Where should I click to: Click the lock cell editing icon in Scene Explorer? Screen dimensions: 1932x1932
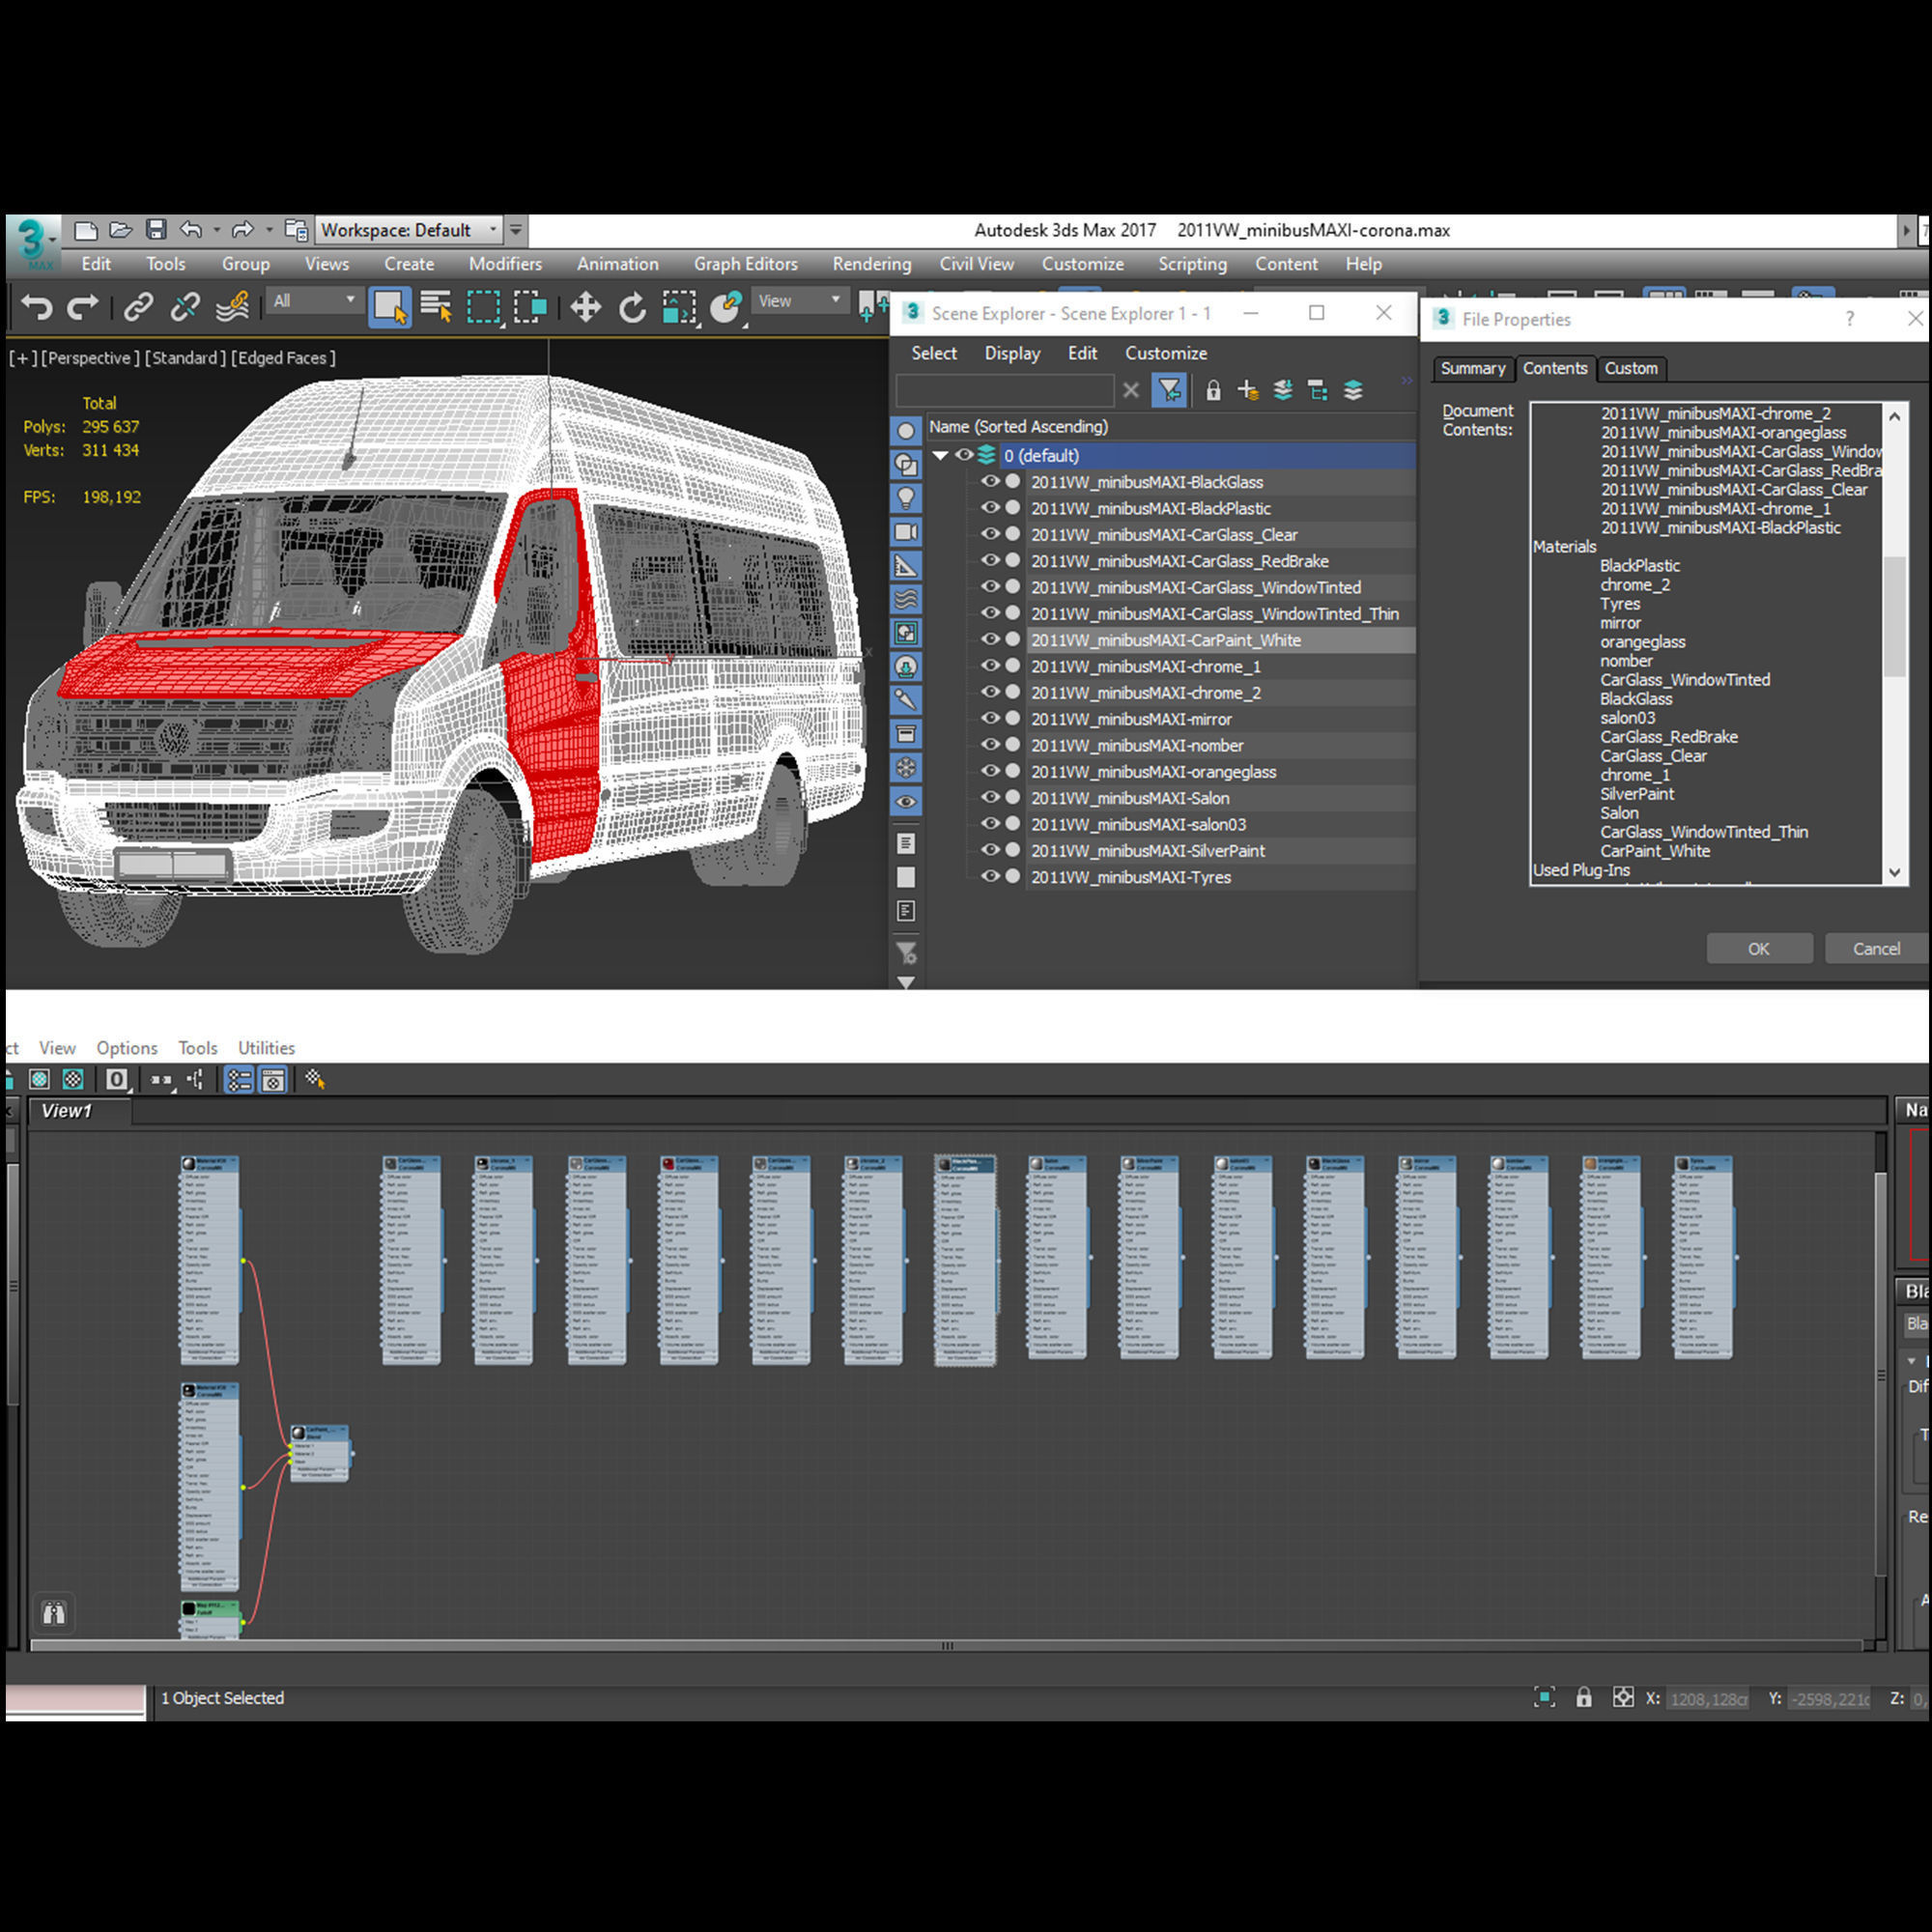tap(1213, 390)
